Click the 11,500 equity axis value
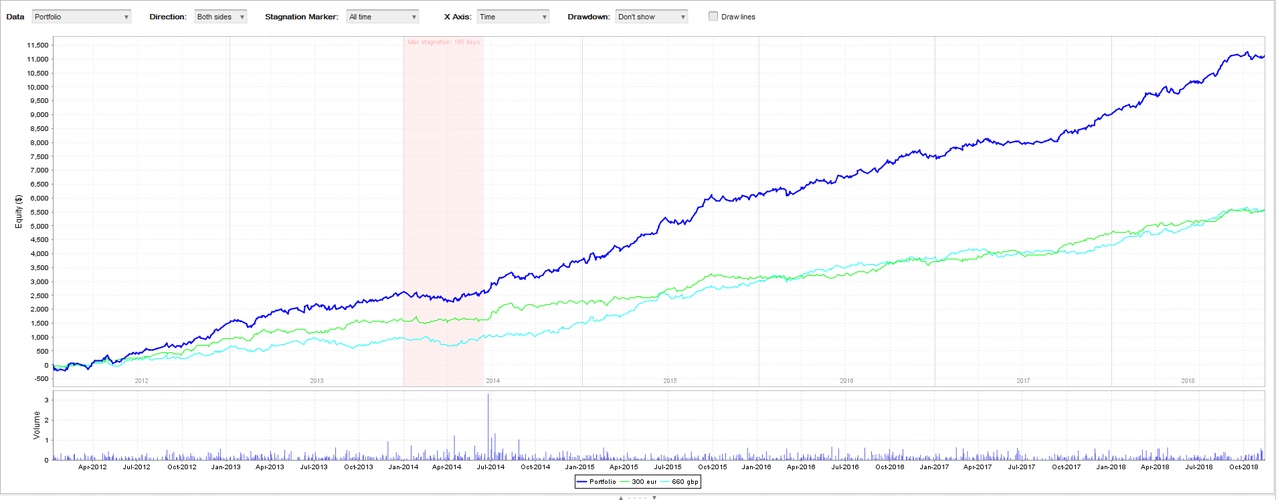The image size is (1280, 500). [36, 46]
